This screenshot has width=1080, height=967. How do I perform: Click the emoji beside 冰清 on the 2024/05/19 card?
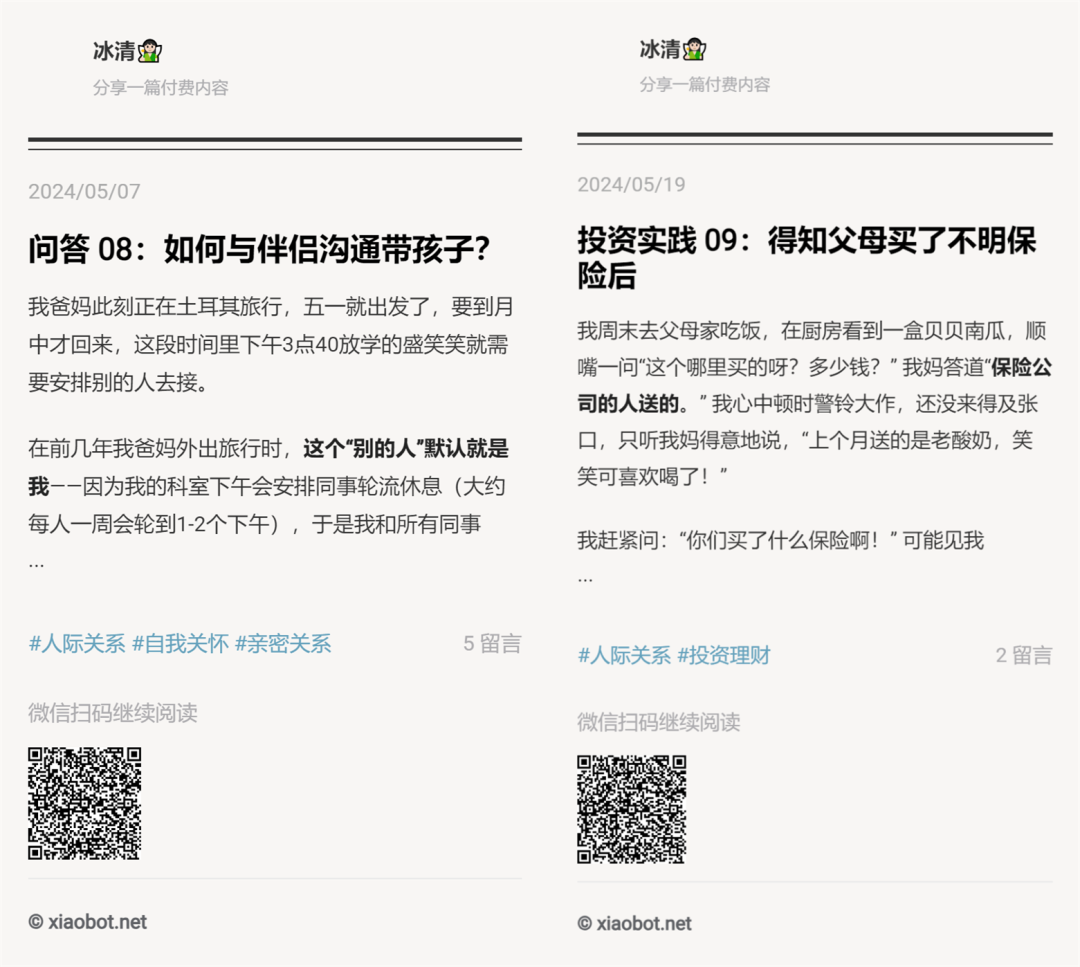pyautogui.click(x=695, y=49)
